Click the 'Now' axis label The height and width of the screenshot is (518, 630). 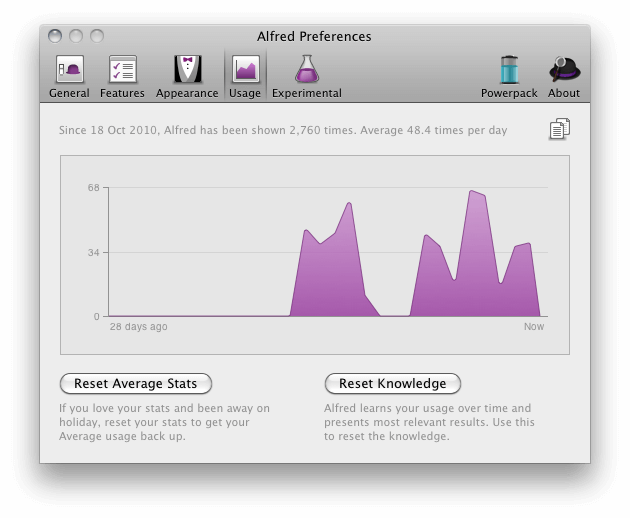click(x=534, y=327)
